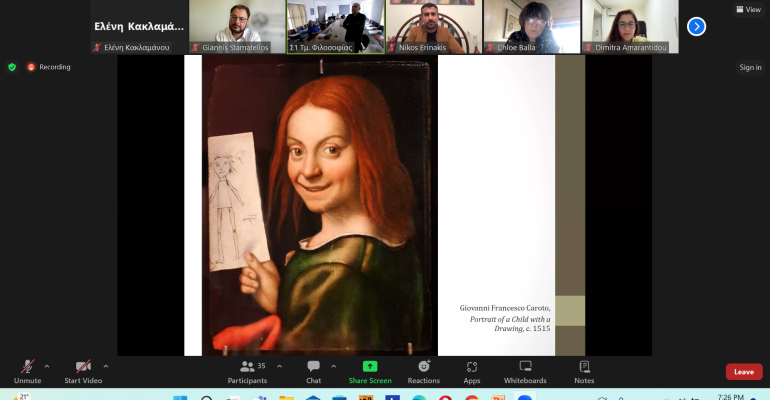
Task: Open the Chat panel
Action: point(313,372)
